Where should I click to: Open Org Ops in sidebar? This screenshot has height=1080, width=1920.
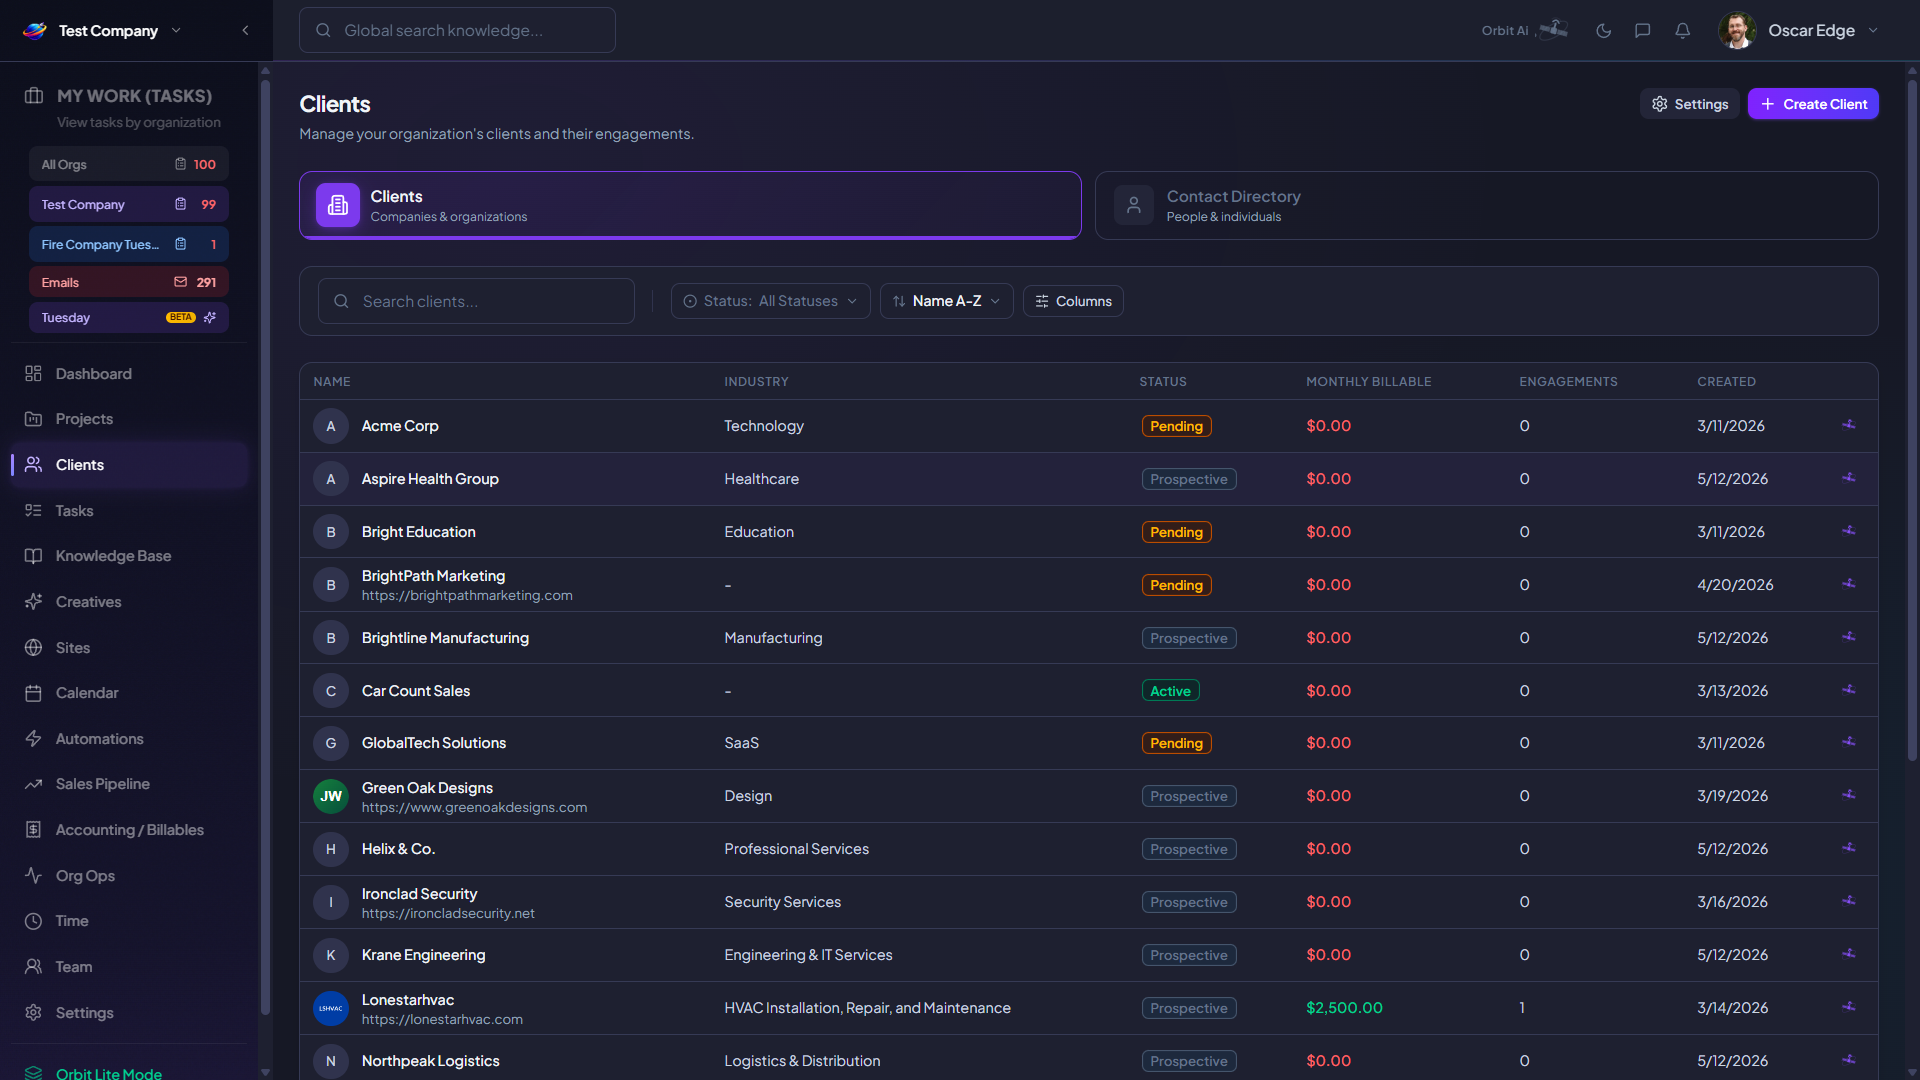[129, 875]
